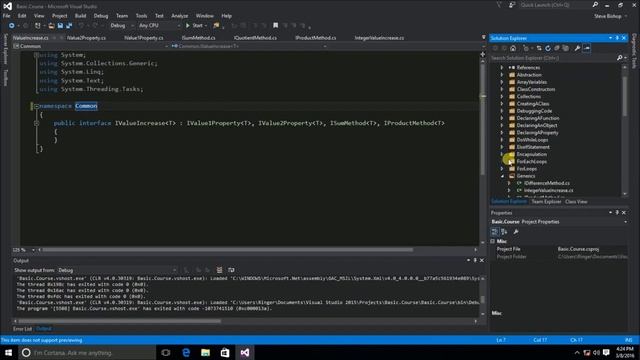Open File Explorer from the taskbar
This screenshot has width=640, height=360.
pyautogui.click(x=205, y=353)
